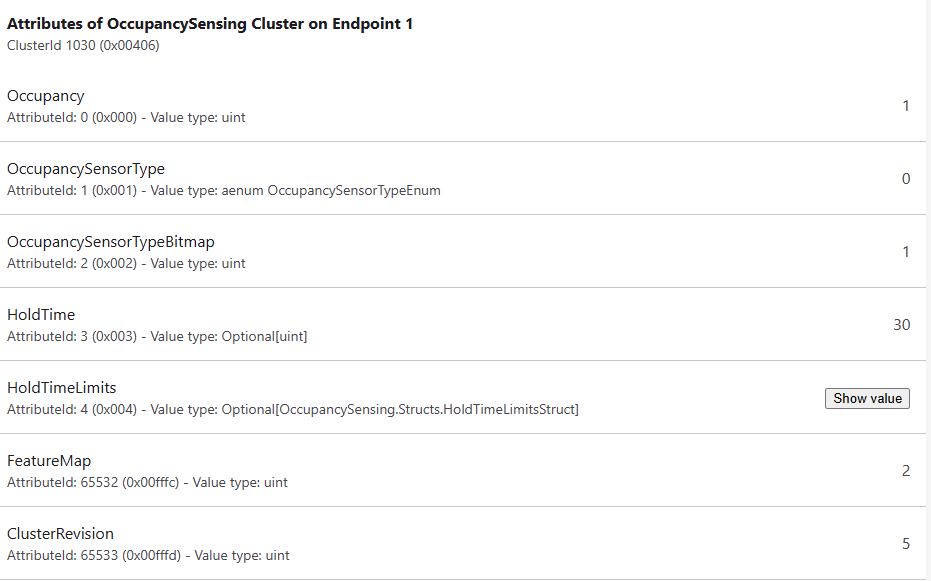Image resolution: width=931 pixels, height=581 pixels.
Task: Click the HoldTime attribute name
Action: tap(41, 315)
